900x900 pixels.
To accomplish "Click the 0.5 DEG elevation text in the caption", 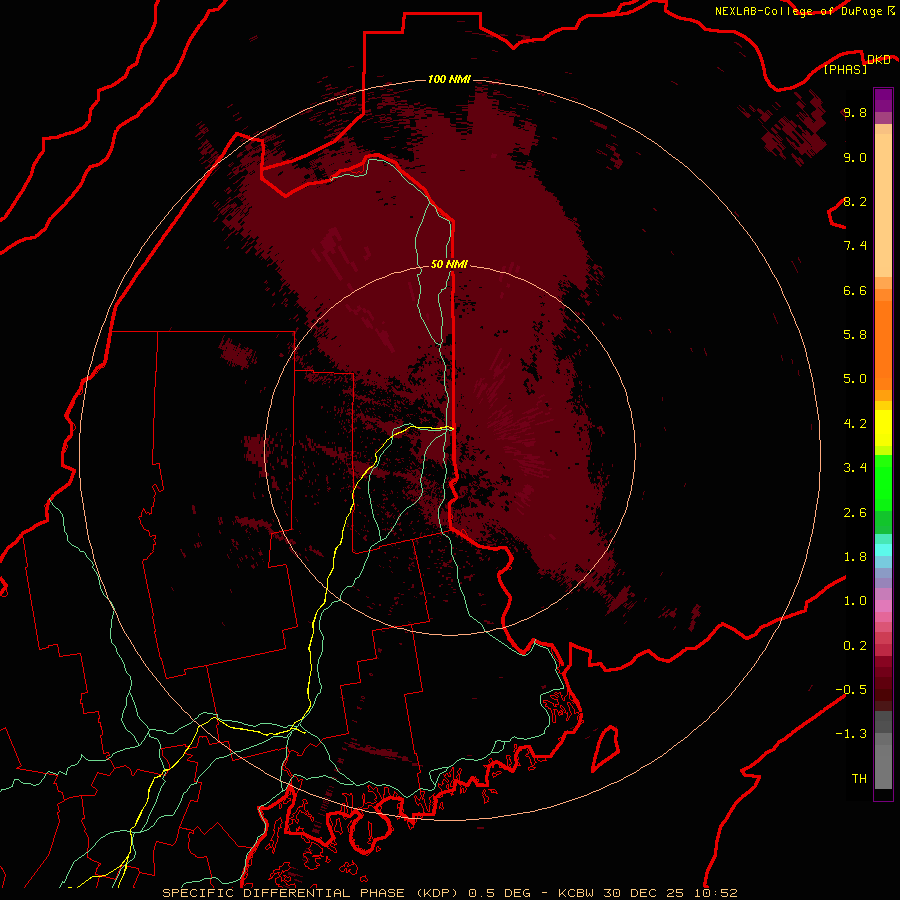I will point(498,893).
